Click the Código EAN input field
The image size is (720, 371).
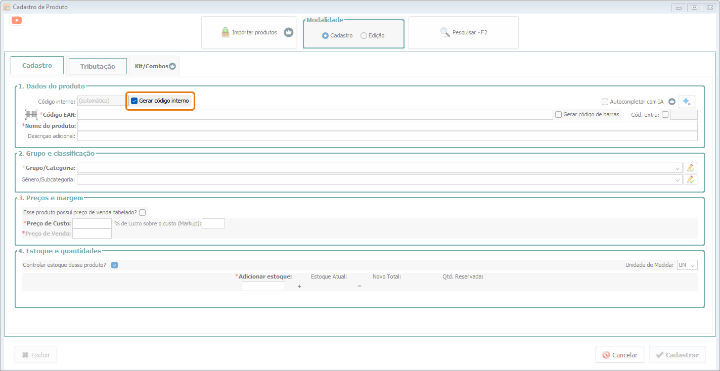pyautogui.click(x=315, y=114)
